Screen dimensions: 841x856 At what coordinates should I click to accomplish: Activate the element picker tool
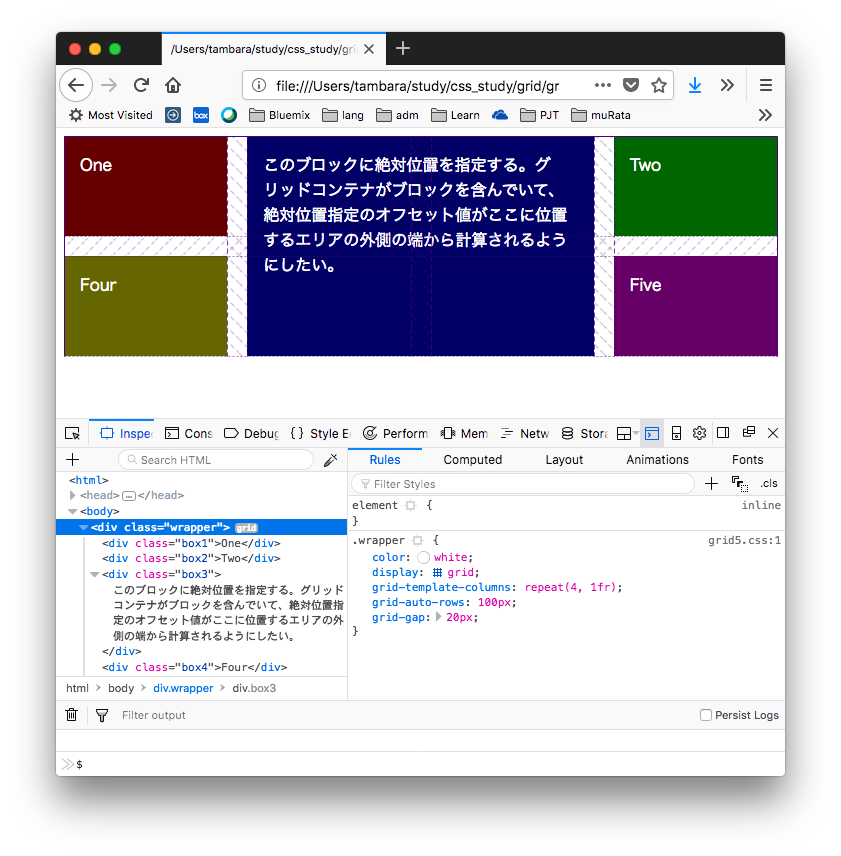pos(72,433)
